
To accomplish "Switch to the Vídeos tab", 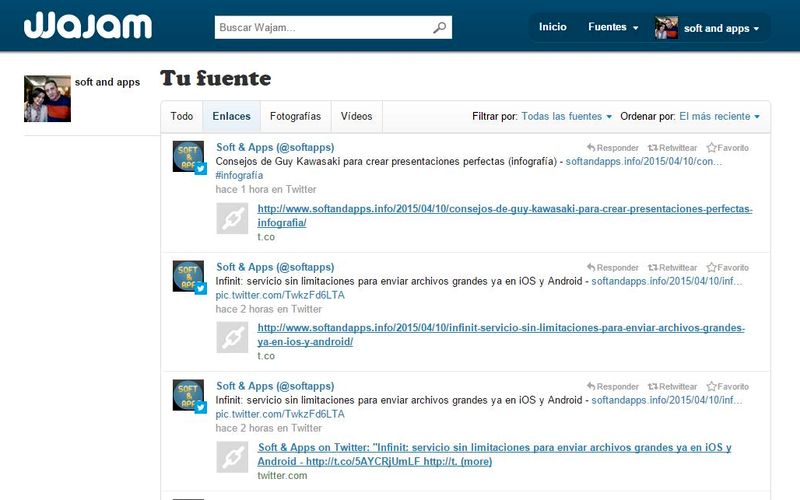I will pos(357,116).
